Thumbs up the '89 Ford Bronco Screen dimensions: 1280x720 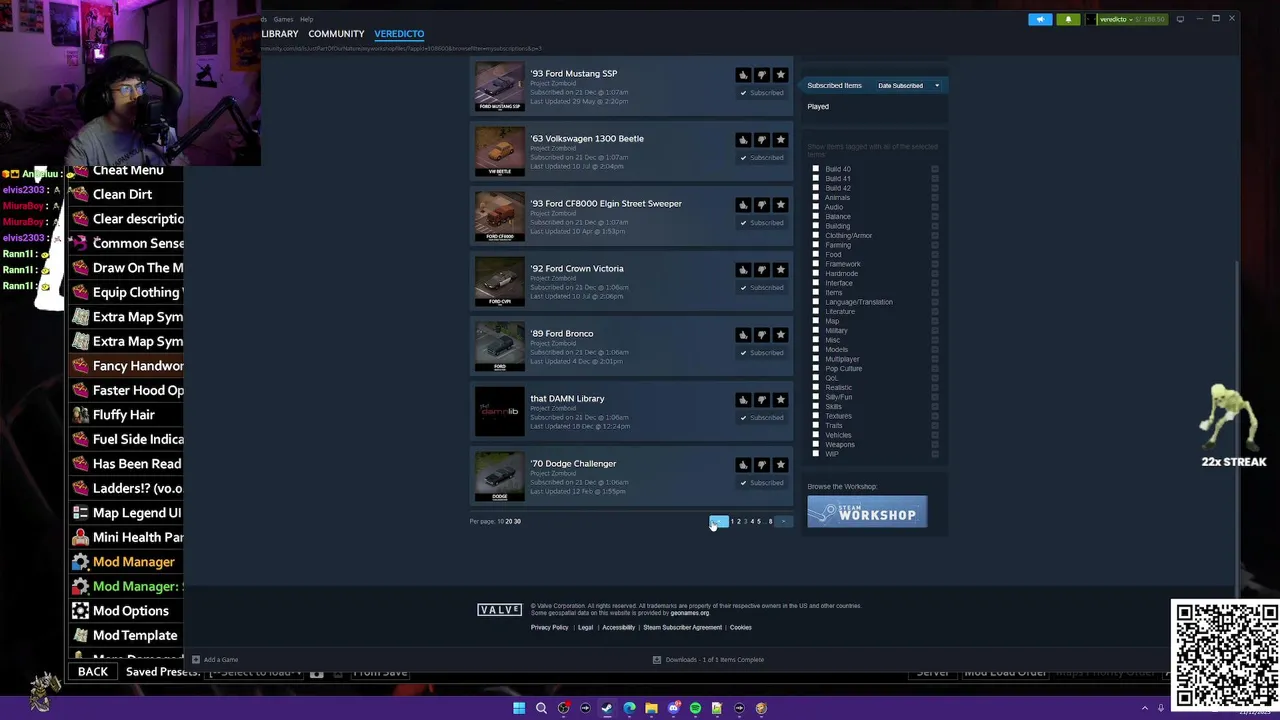pyautogui.click(x=743, y=335)
